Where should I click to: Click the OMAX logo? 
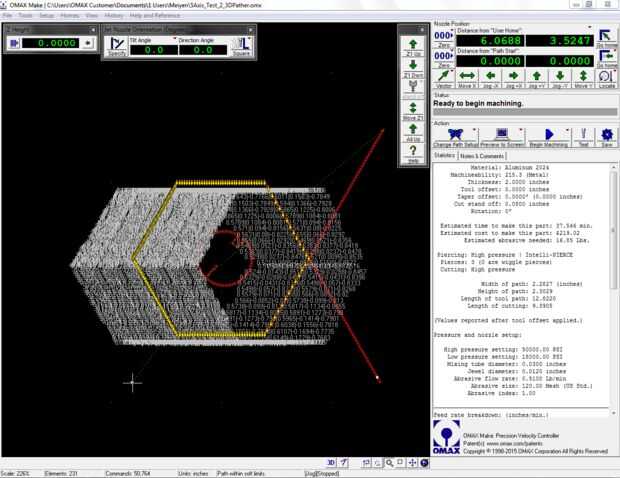click(446, 437)
